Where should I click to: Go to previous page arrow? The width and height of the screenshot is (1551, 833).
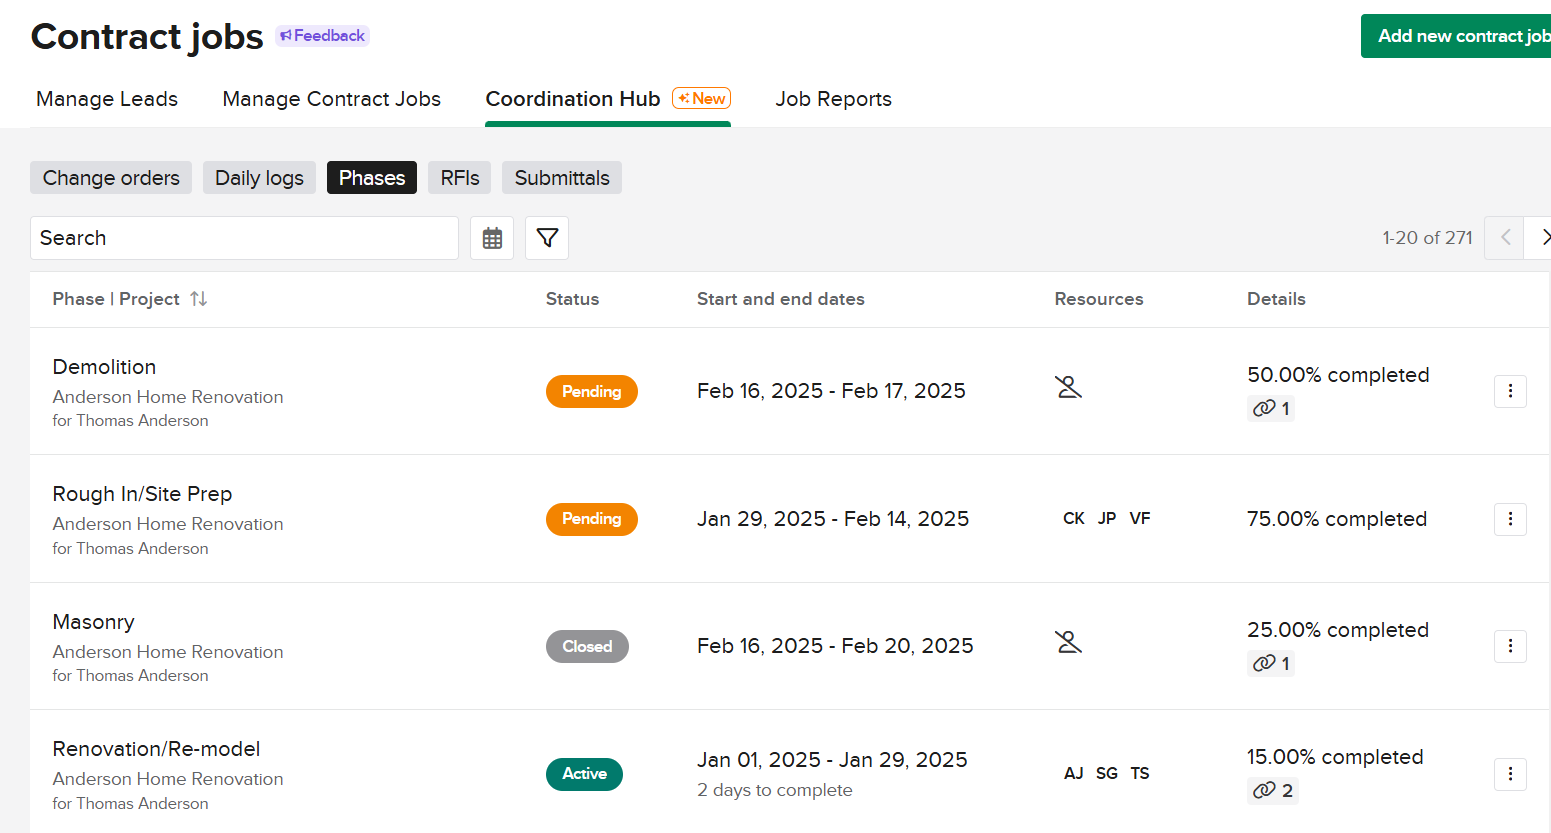pos(1504,238)
